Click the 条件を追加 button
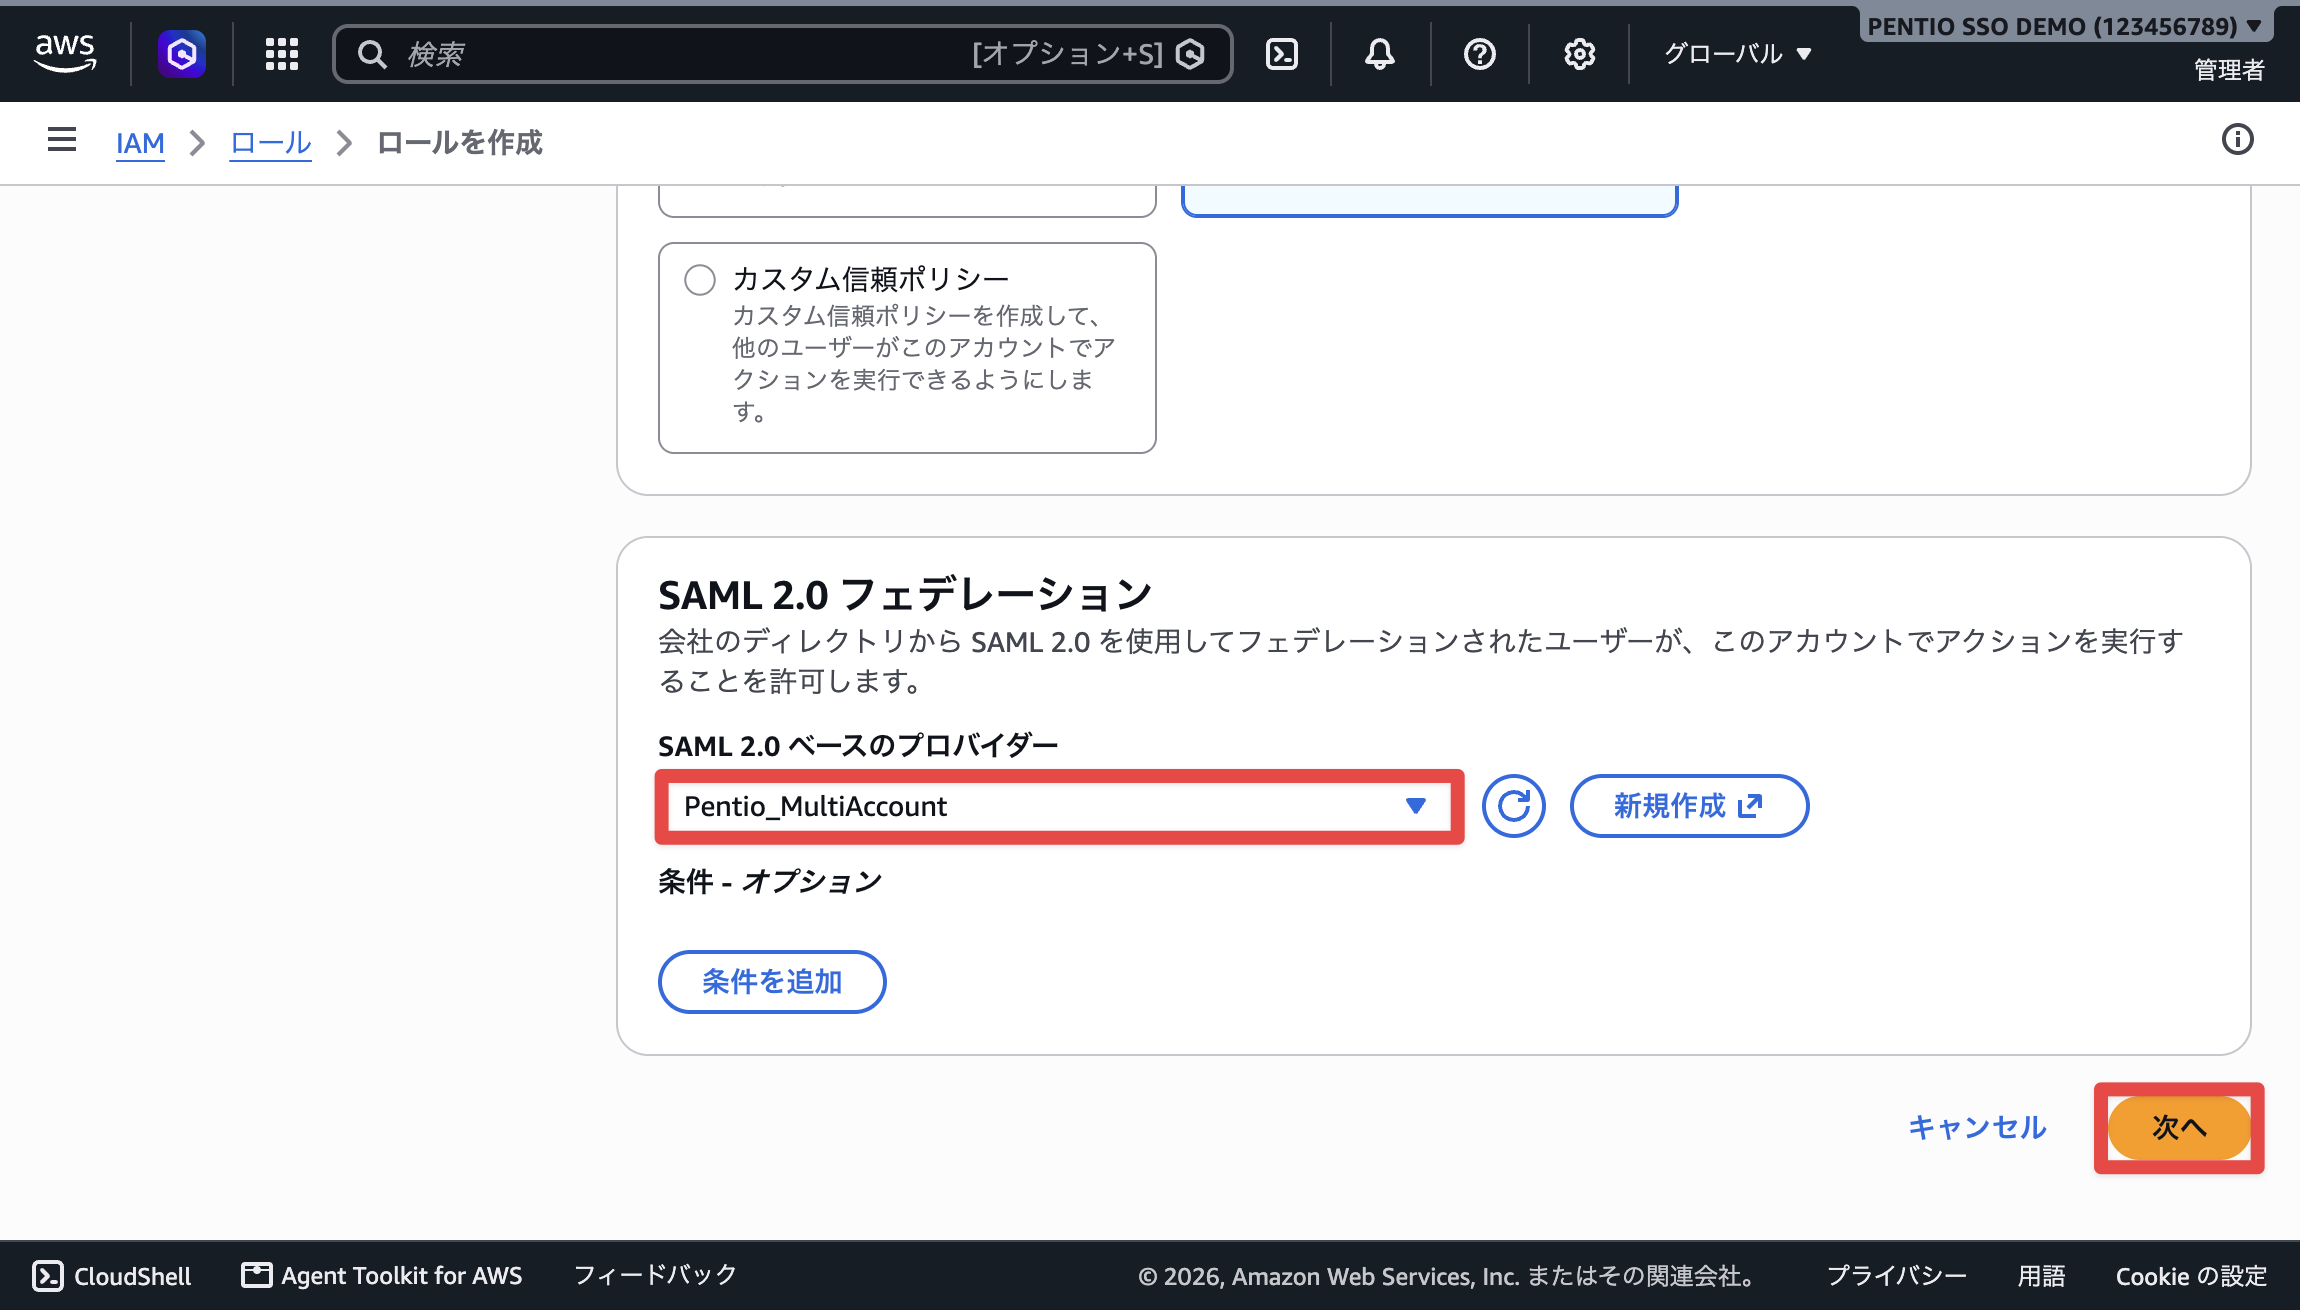Screen dimensions: 2300x1310 [x=772, y=982]
